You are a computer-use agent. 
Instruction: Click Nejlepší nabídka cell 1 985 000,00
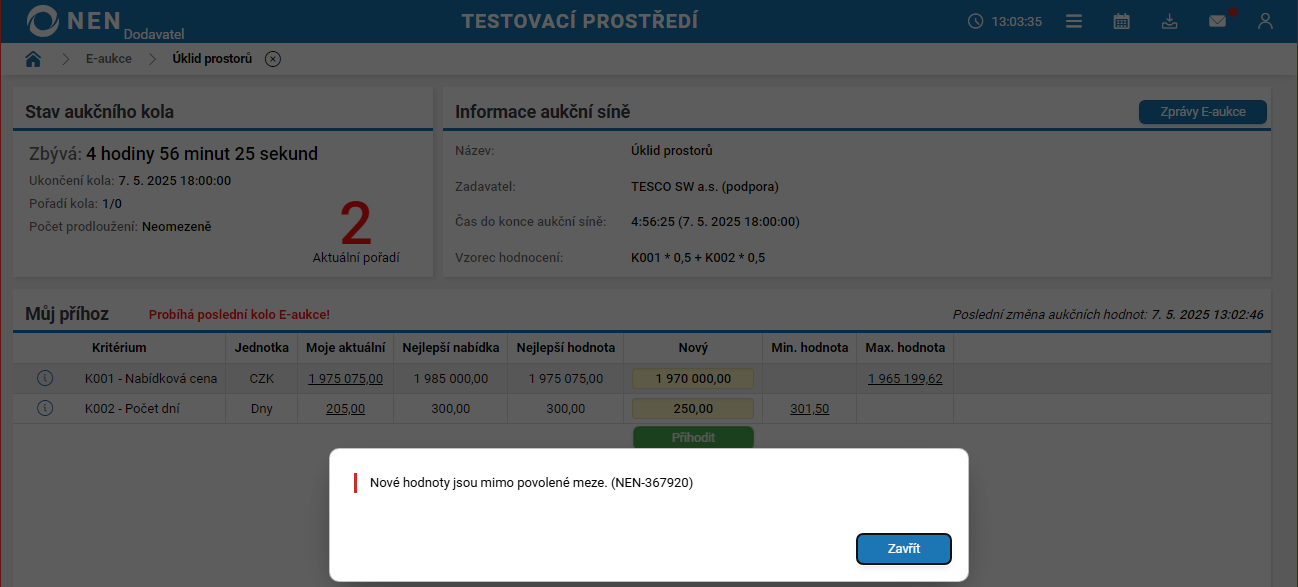(451, 379)
